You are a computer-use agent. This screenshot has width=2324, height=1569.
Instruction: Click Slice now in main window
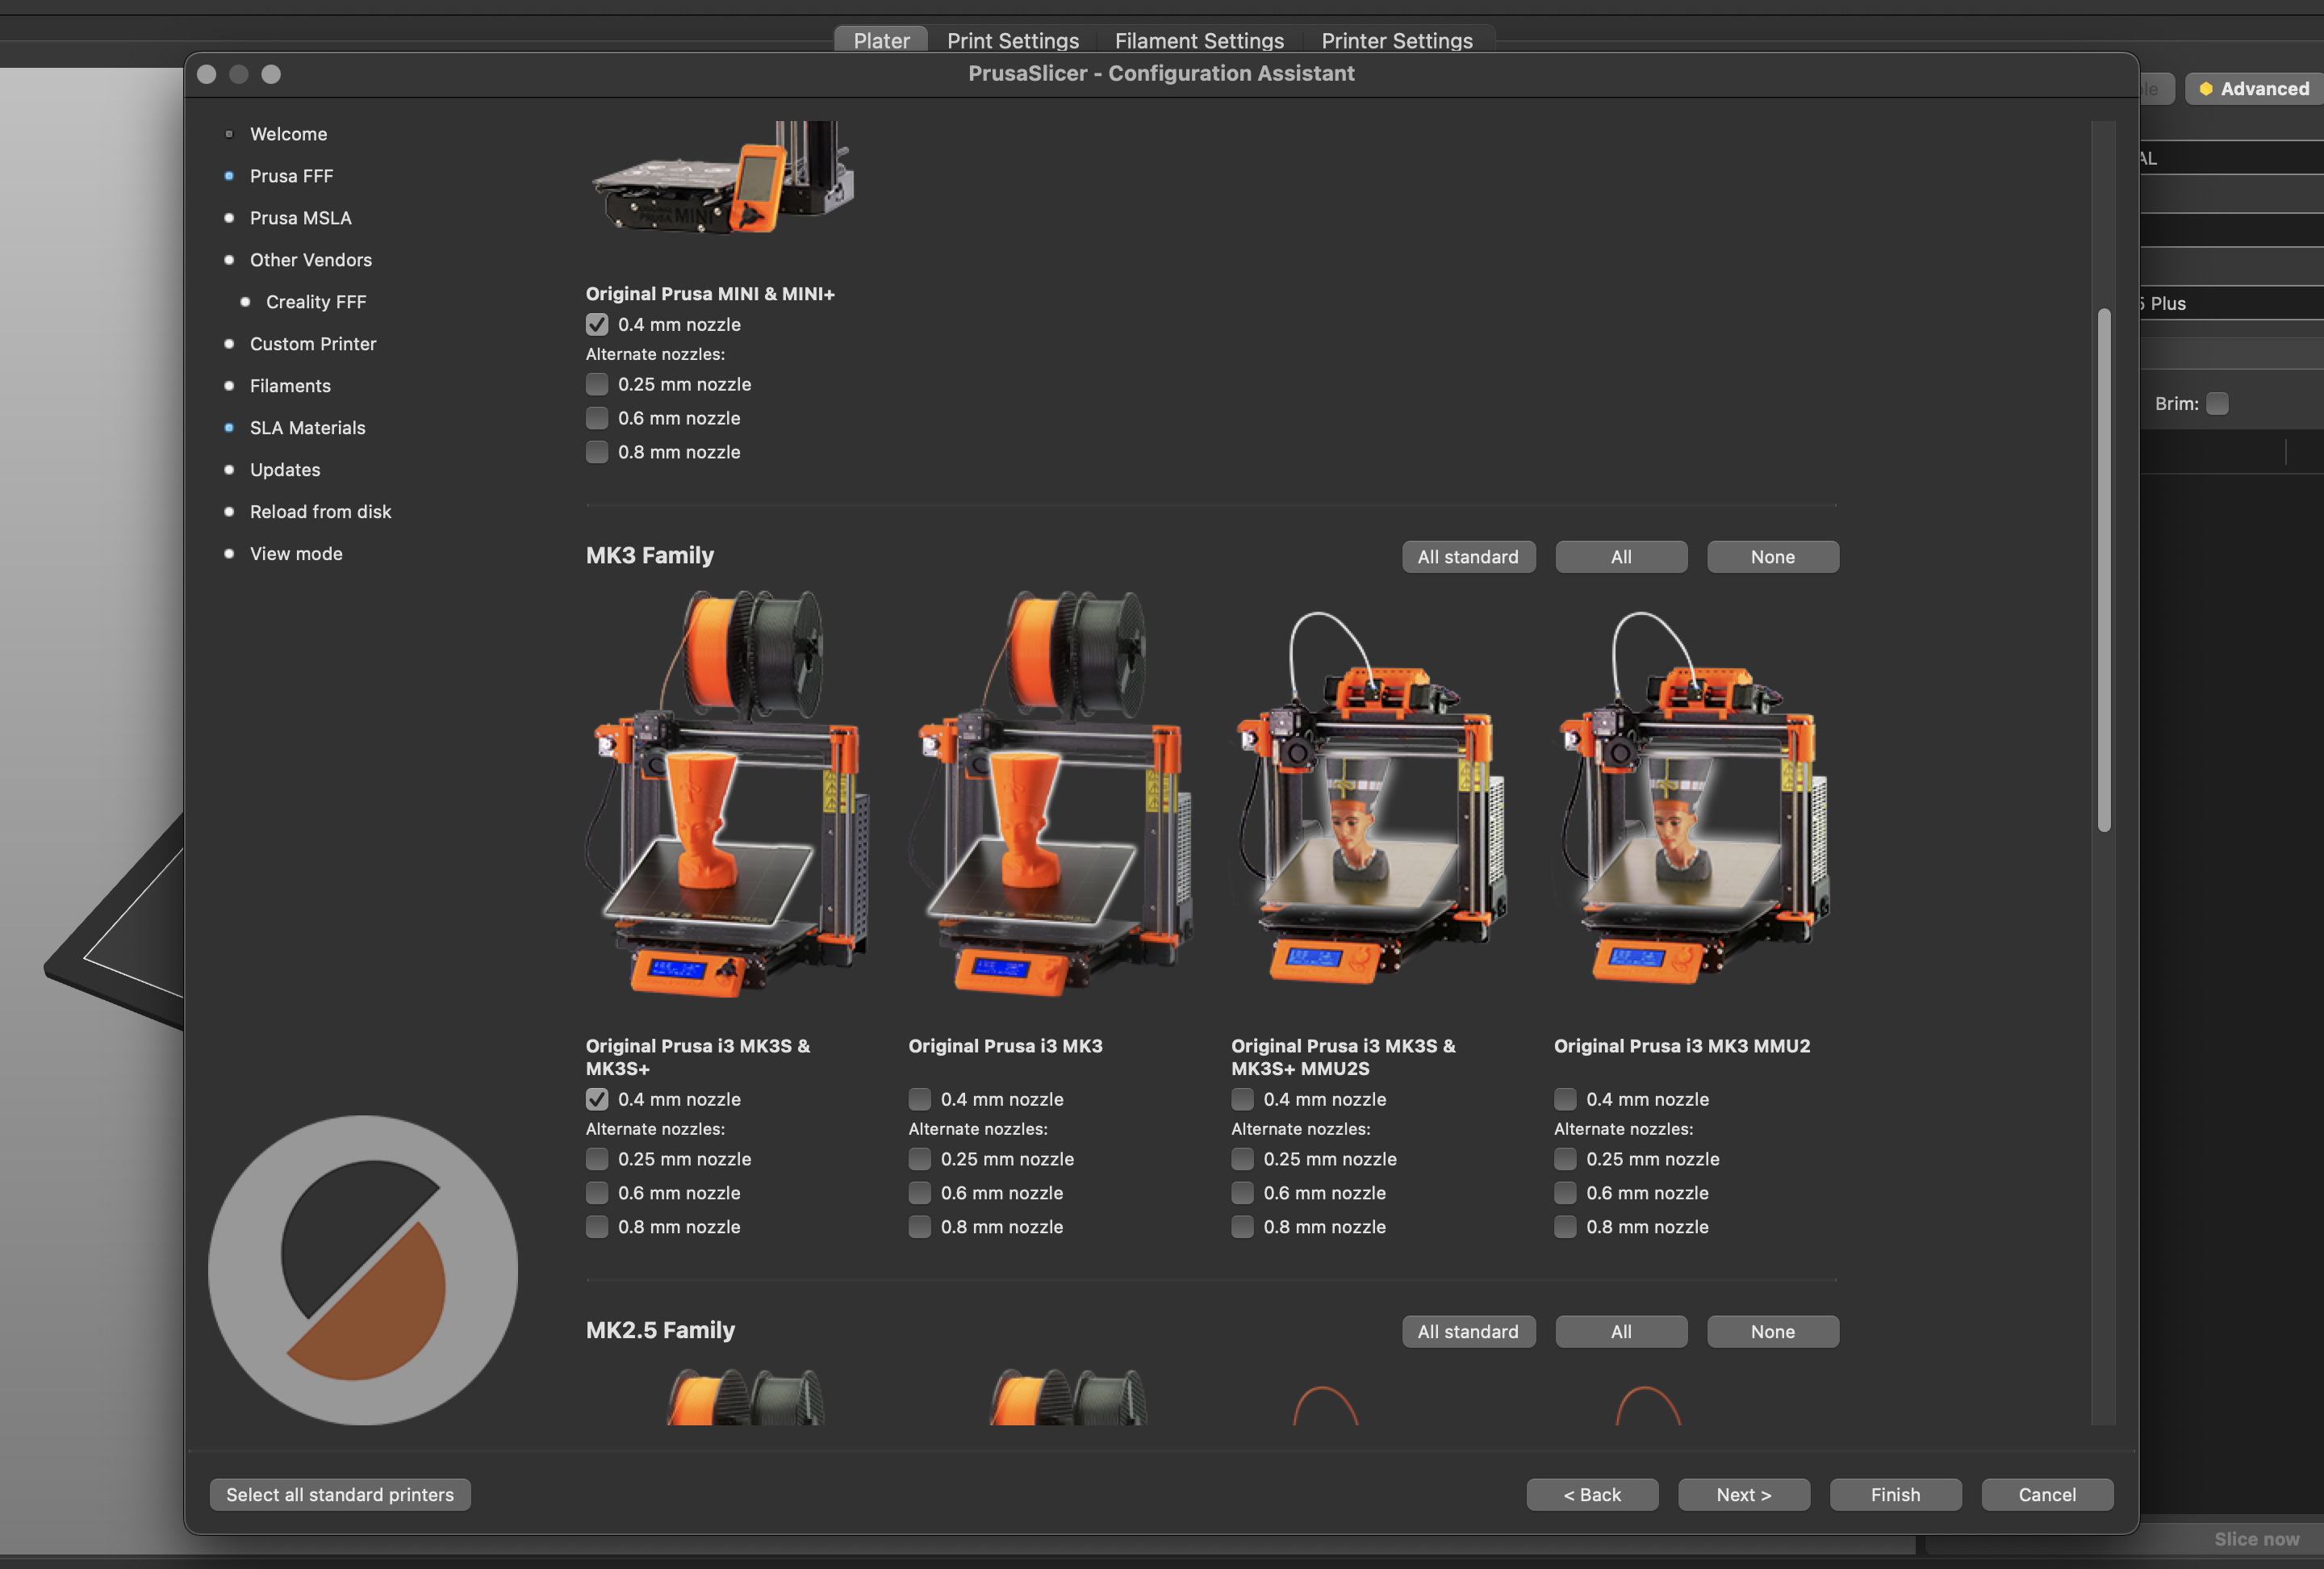coord(2256,1539)
